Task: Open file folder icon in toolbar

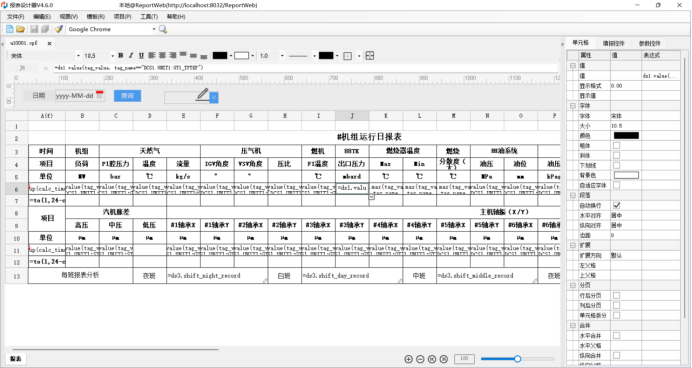Action: click(x=20, y=29)
